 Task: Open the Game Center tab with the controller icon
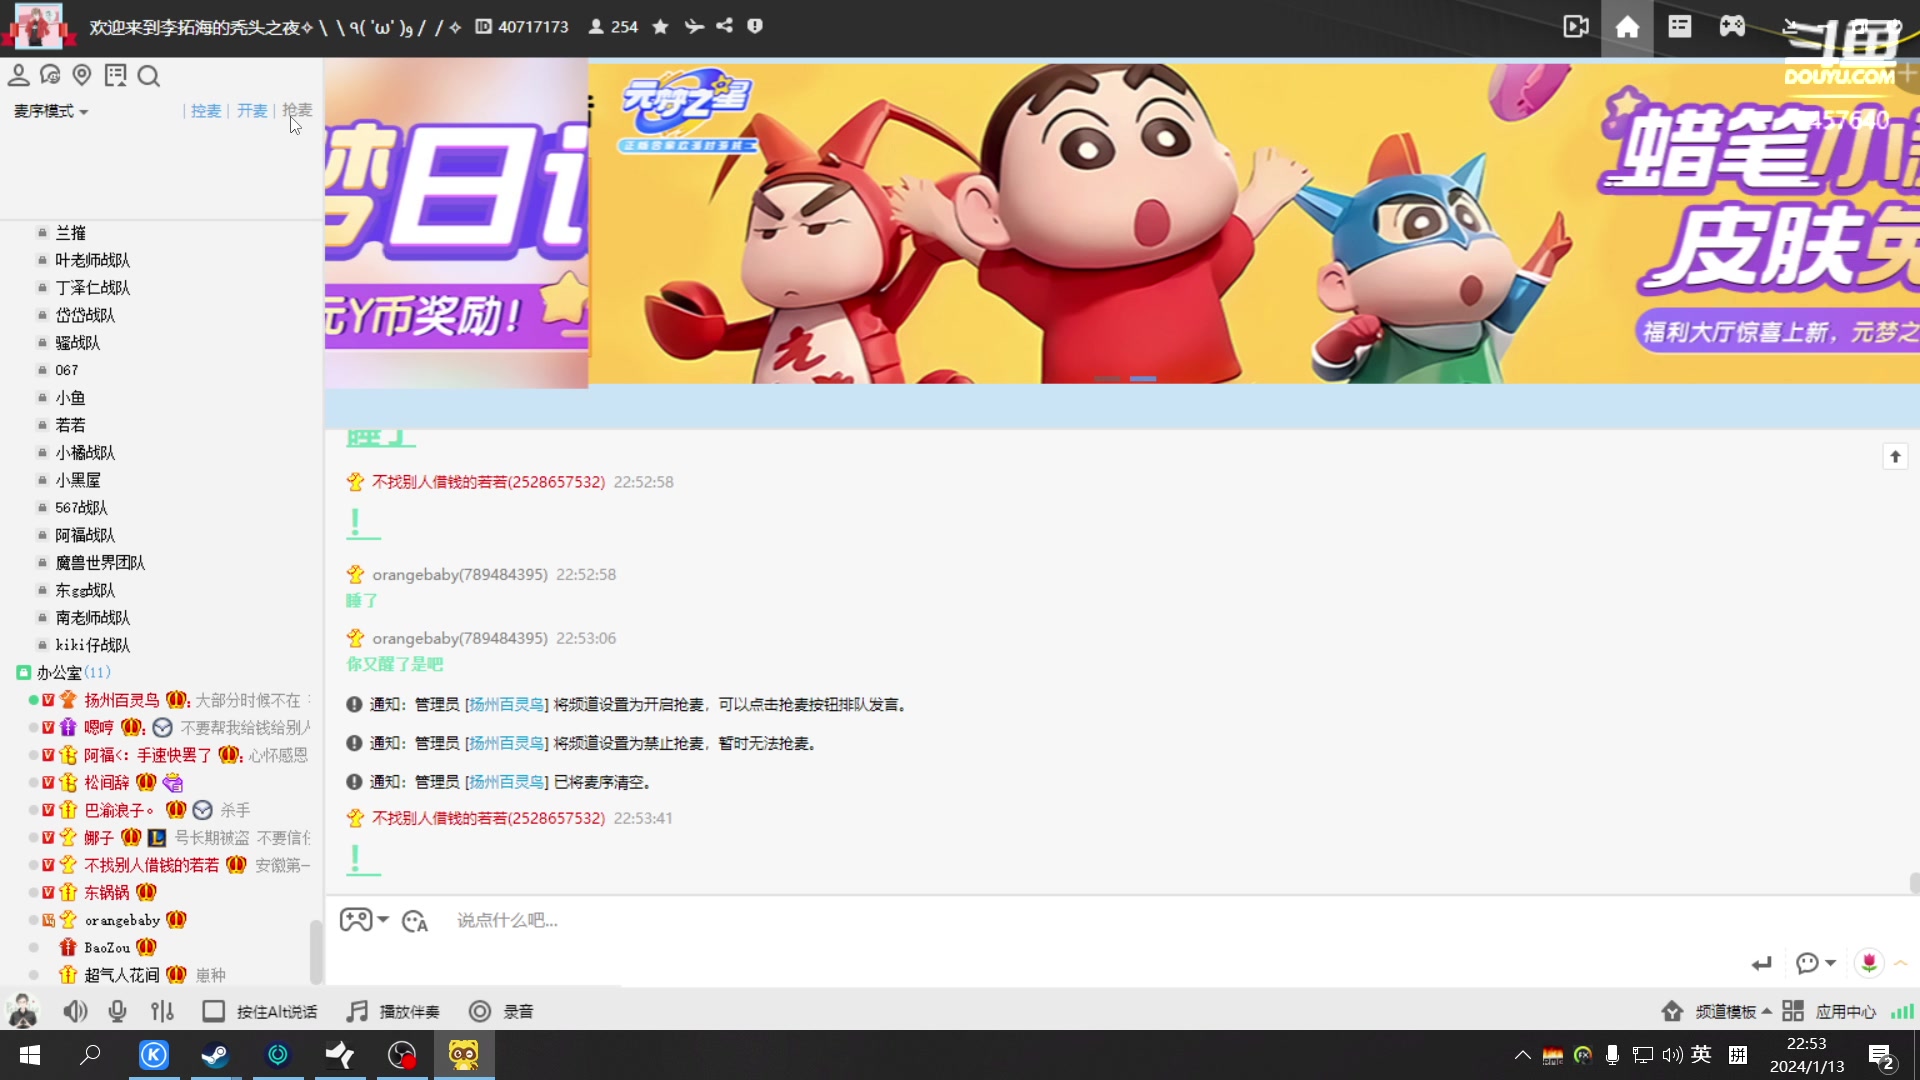[x=1735, y=27]
